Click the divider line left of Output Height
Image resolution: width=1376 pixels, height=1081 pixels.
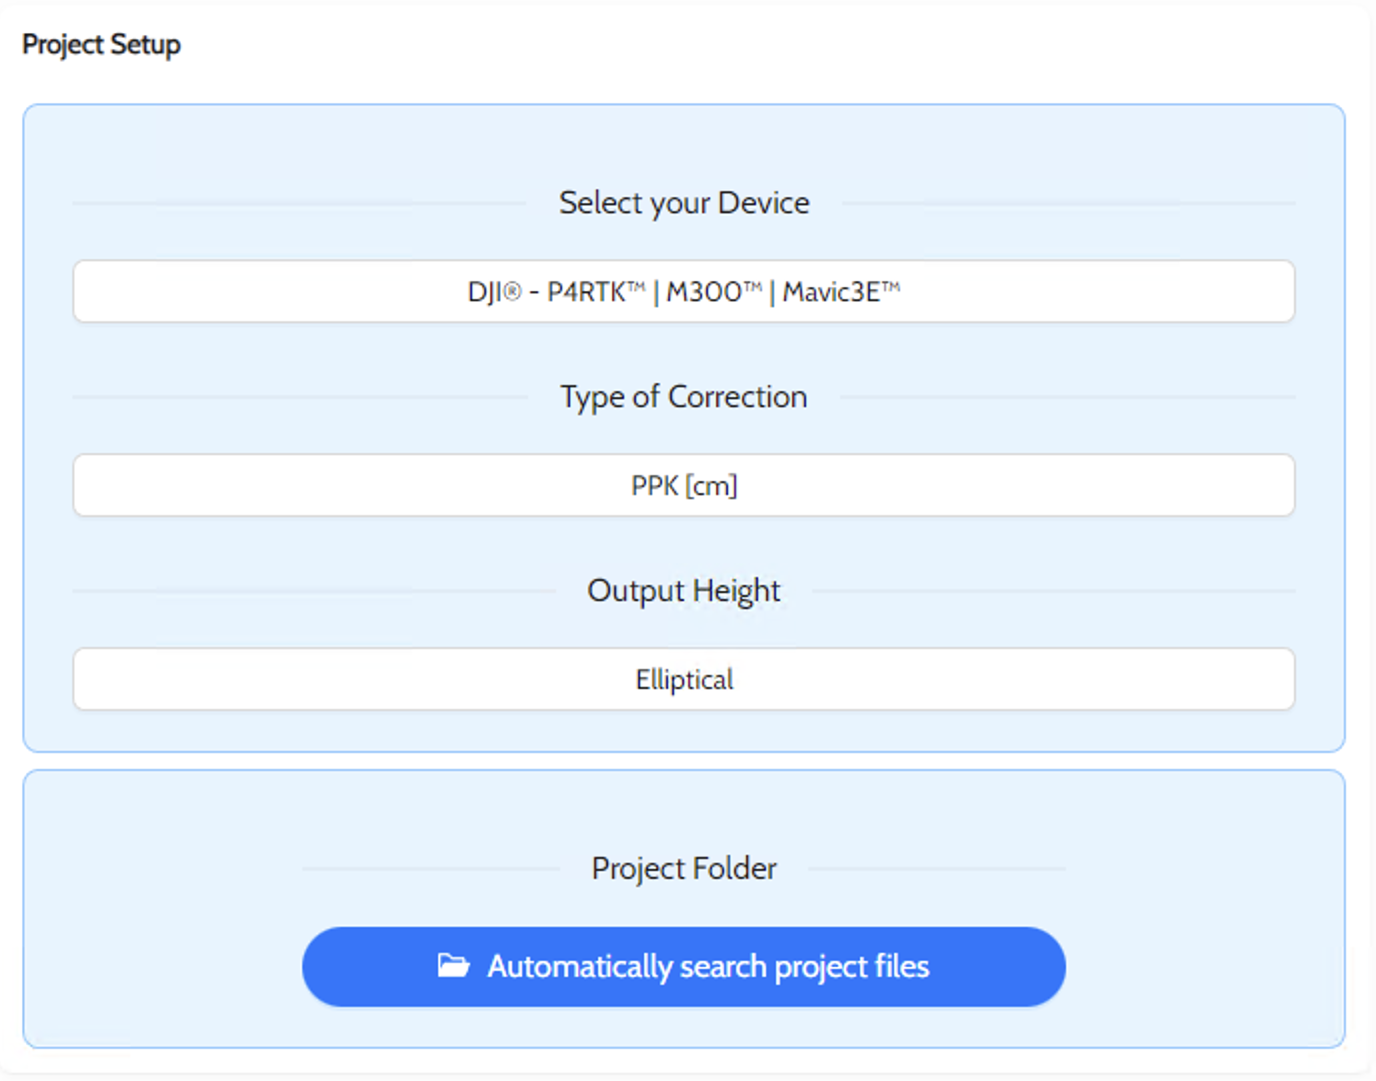312,591
